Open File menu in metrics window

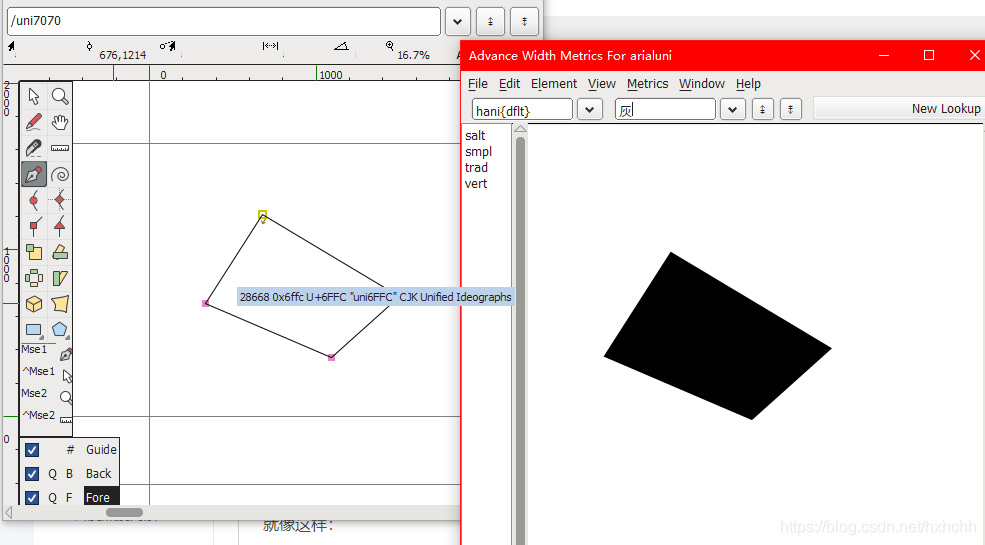[477, 84]
